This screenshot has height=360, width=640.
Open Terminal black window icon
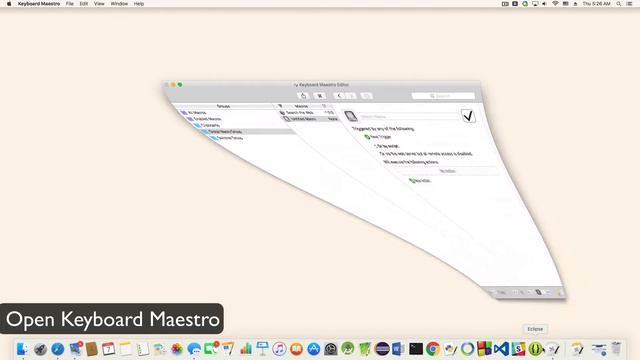(416, 349)
